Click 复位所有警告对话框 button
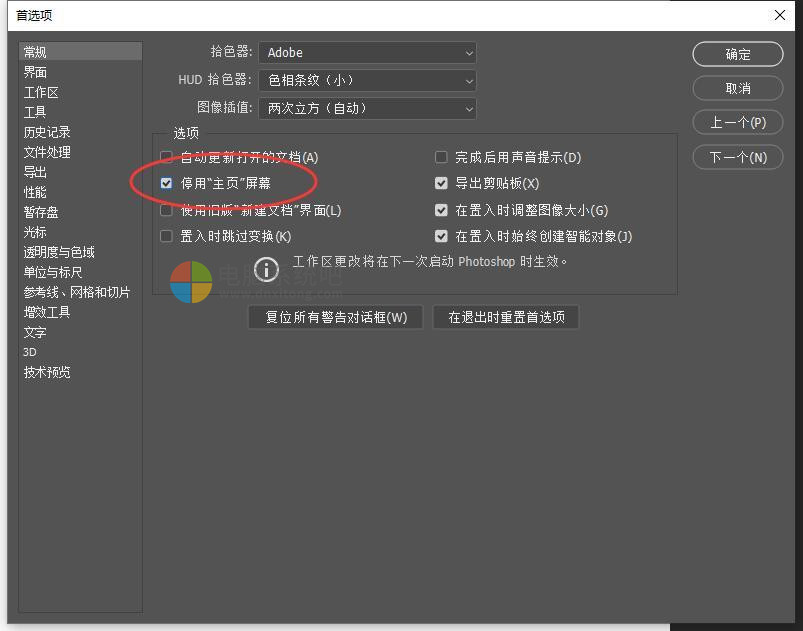This screenshot has width=803, height=631. point(336,318)
